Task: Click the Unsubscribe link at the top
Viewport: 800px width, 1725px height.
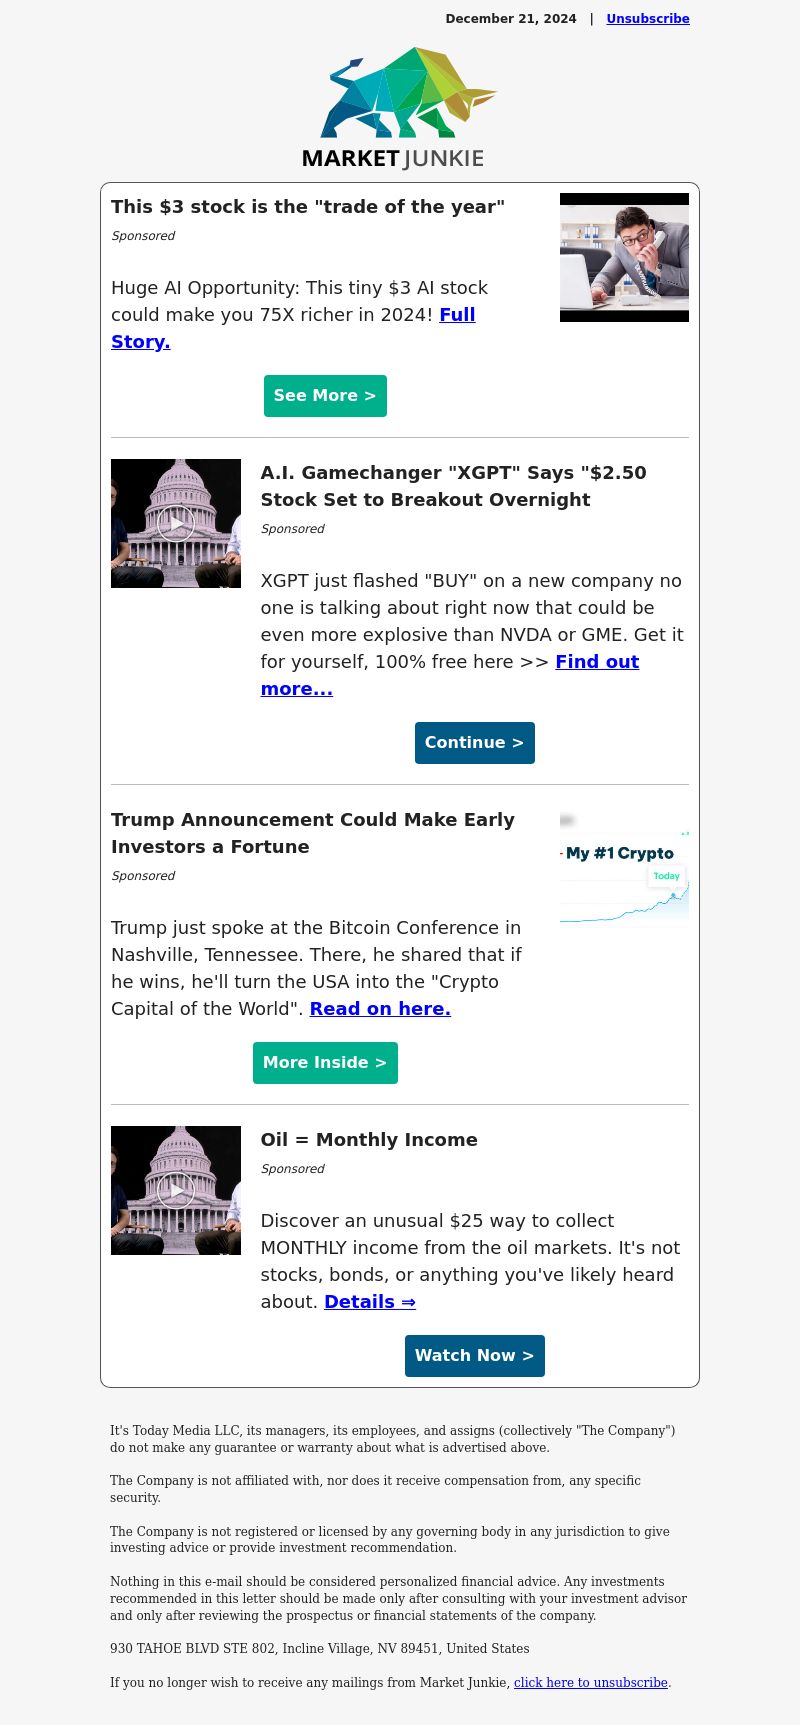Action: (648, 19)
